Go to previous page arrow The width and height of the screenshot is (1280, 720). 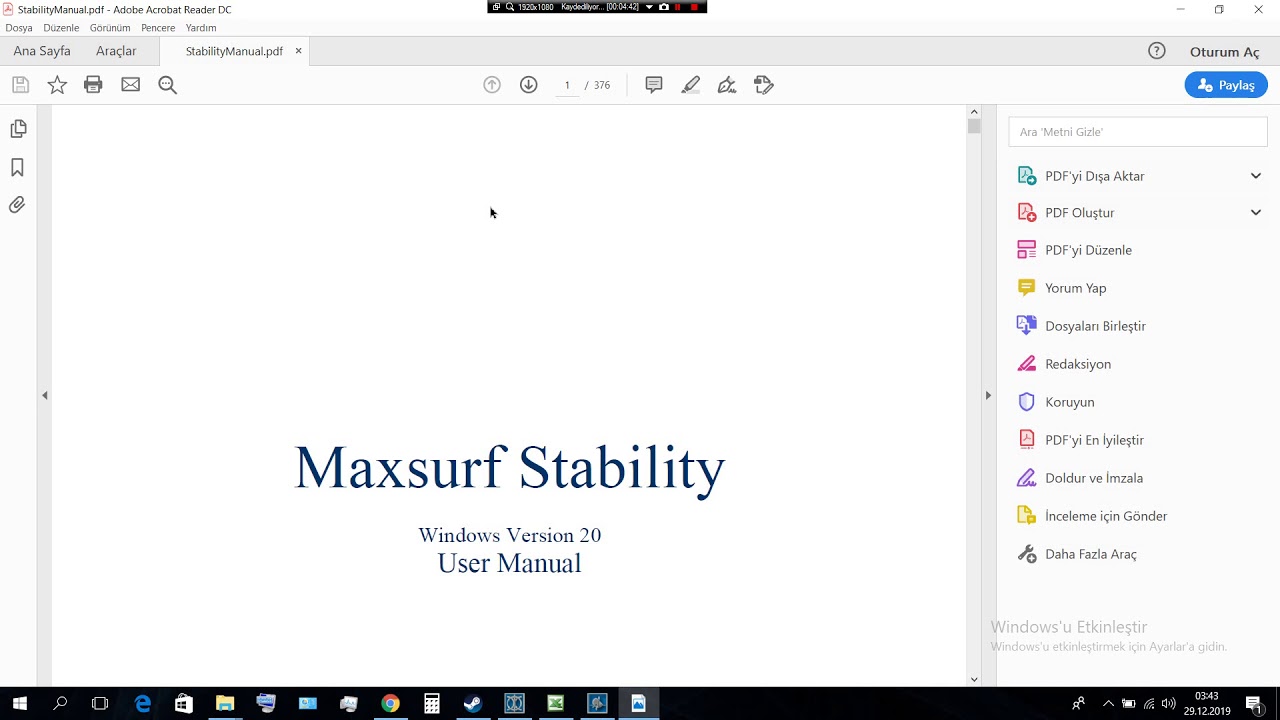pos(492,85)
